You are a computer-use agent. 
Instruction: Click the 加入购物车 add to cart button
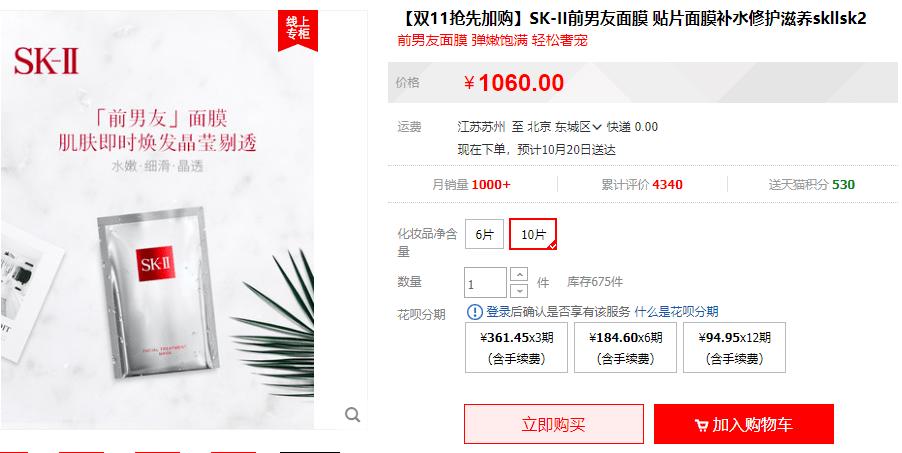pos(744,424)
